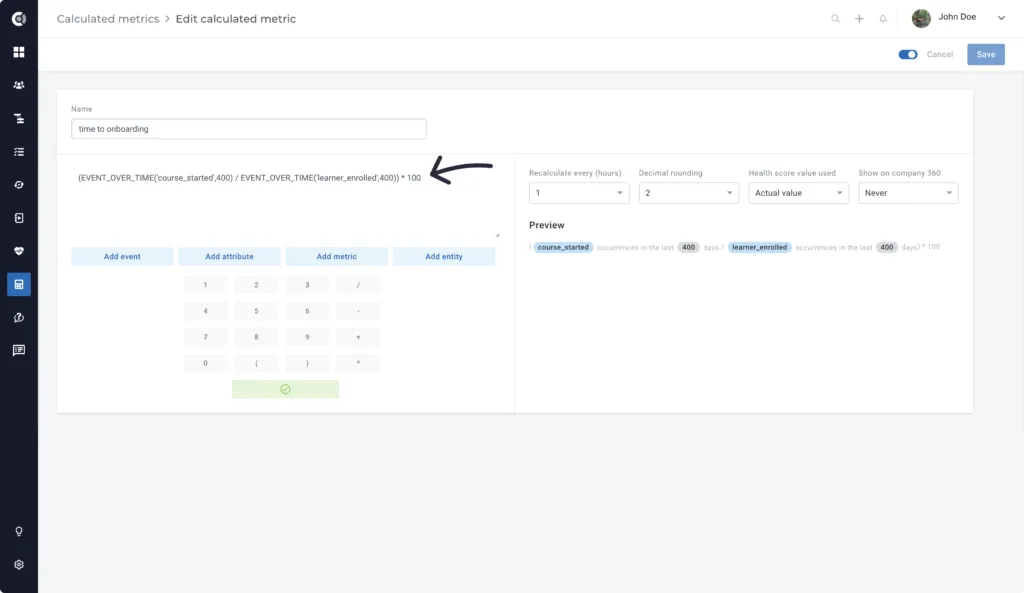Click the open parenthesis keypad key
Screen dimensions: 1024x593
point(256,363)
